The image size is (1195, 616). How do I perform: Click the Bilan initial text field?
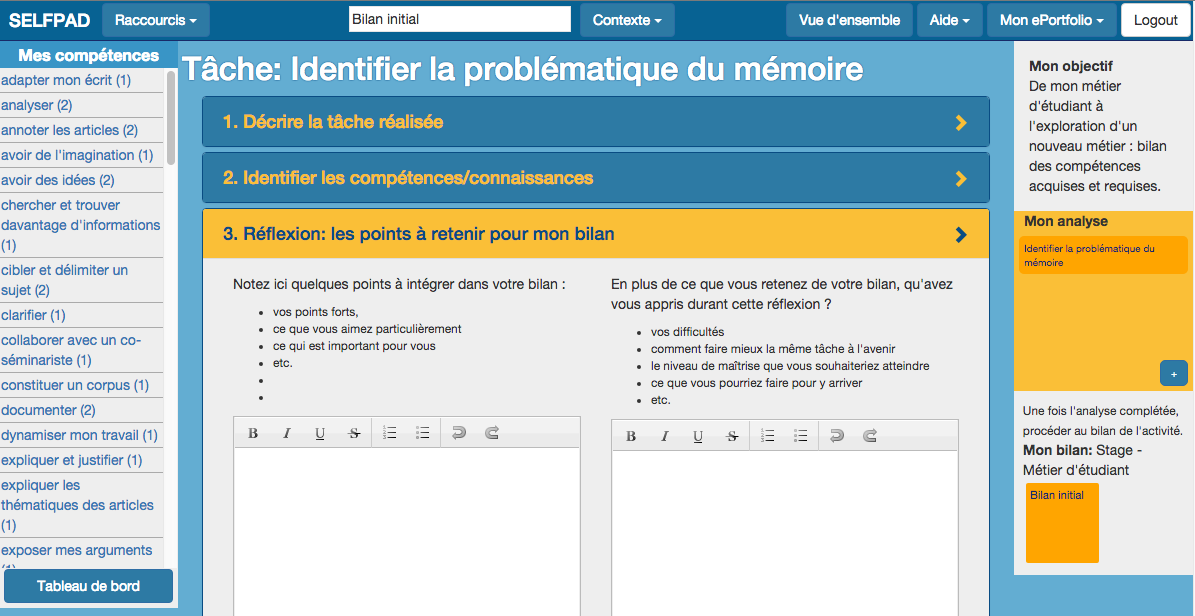coord(459,19)
